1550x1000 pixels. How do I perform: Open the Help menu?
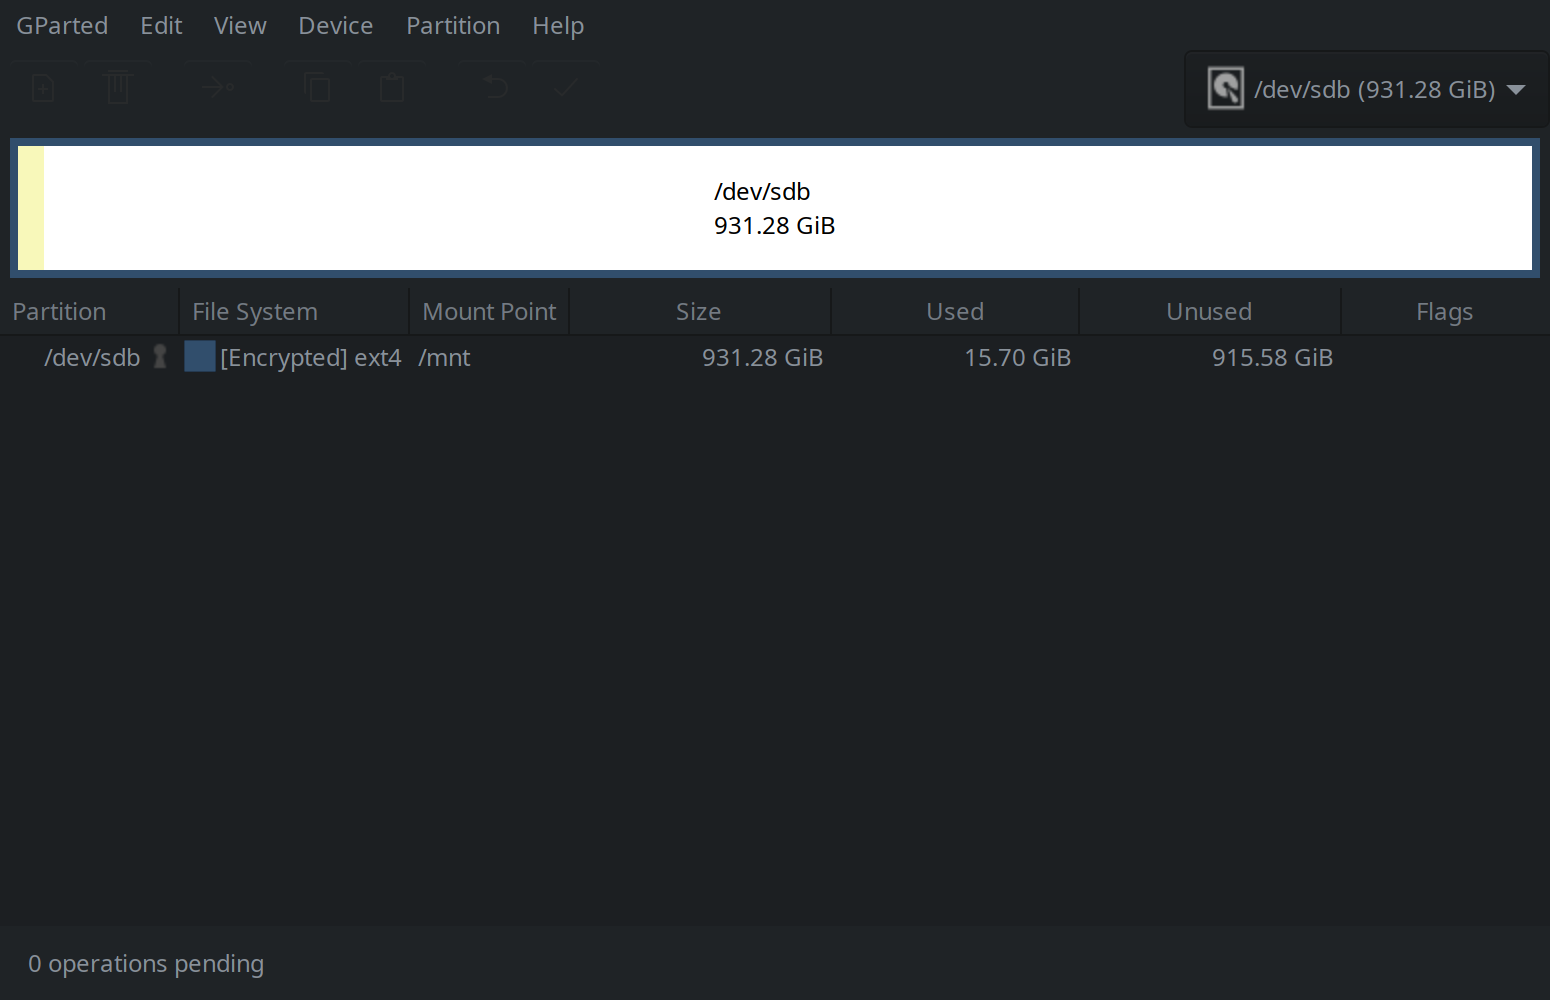558,26
